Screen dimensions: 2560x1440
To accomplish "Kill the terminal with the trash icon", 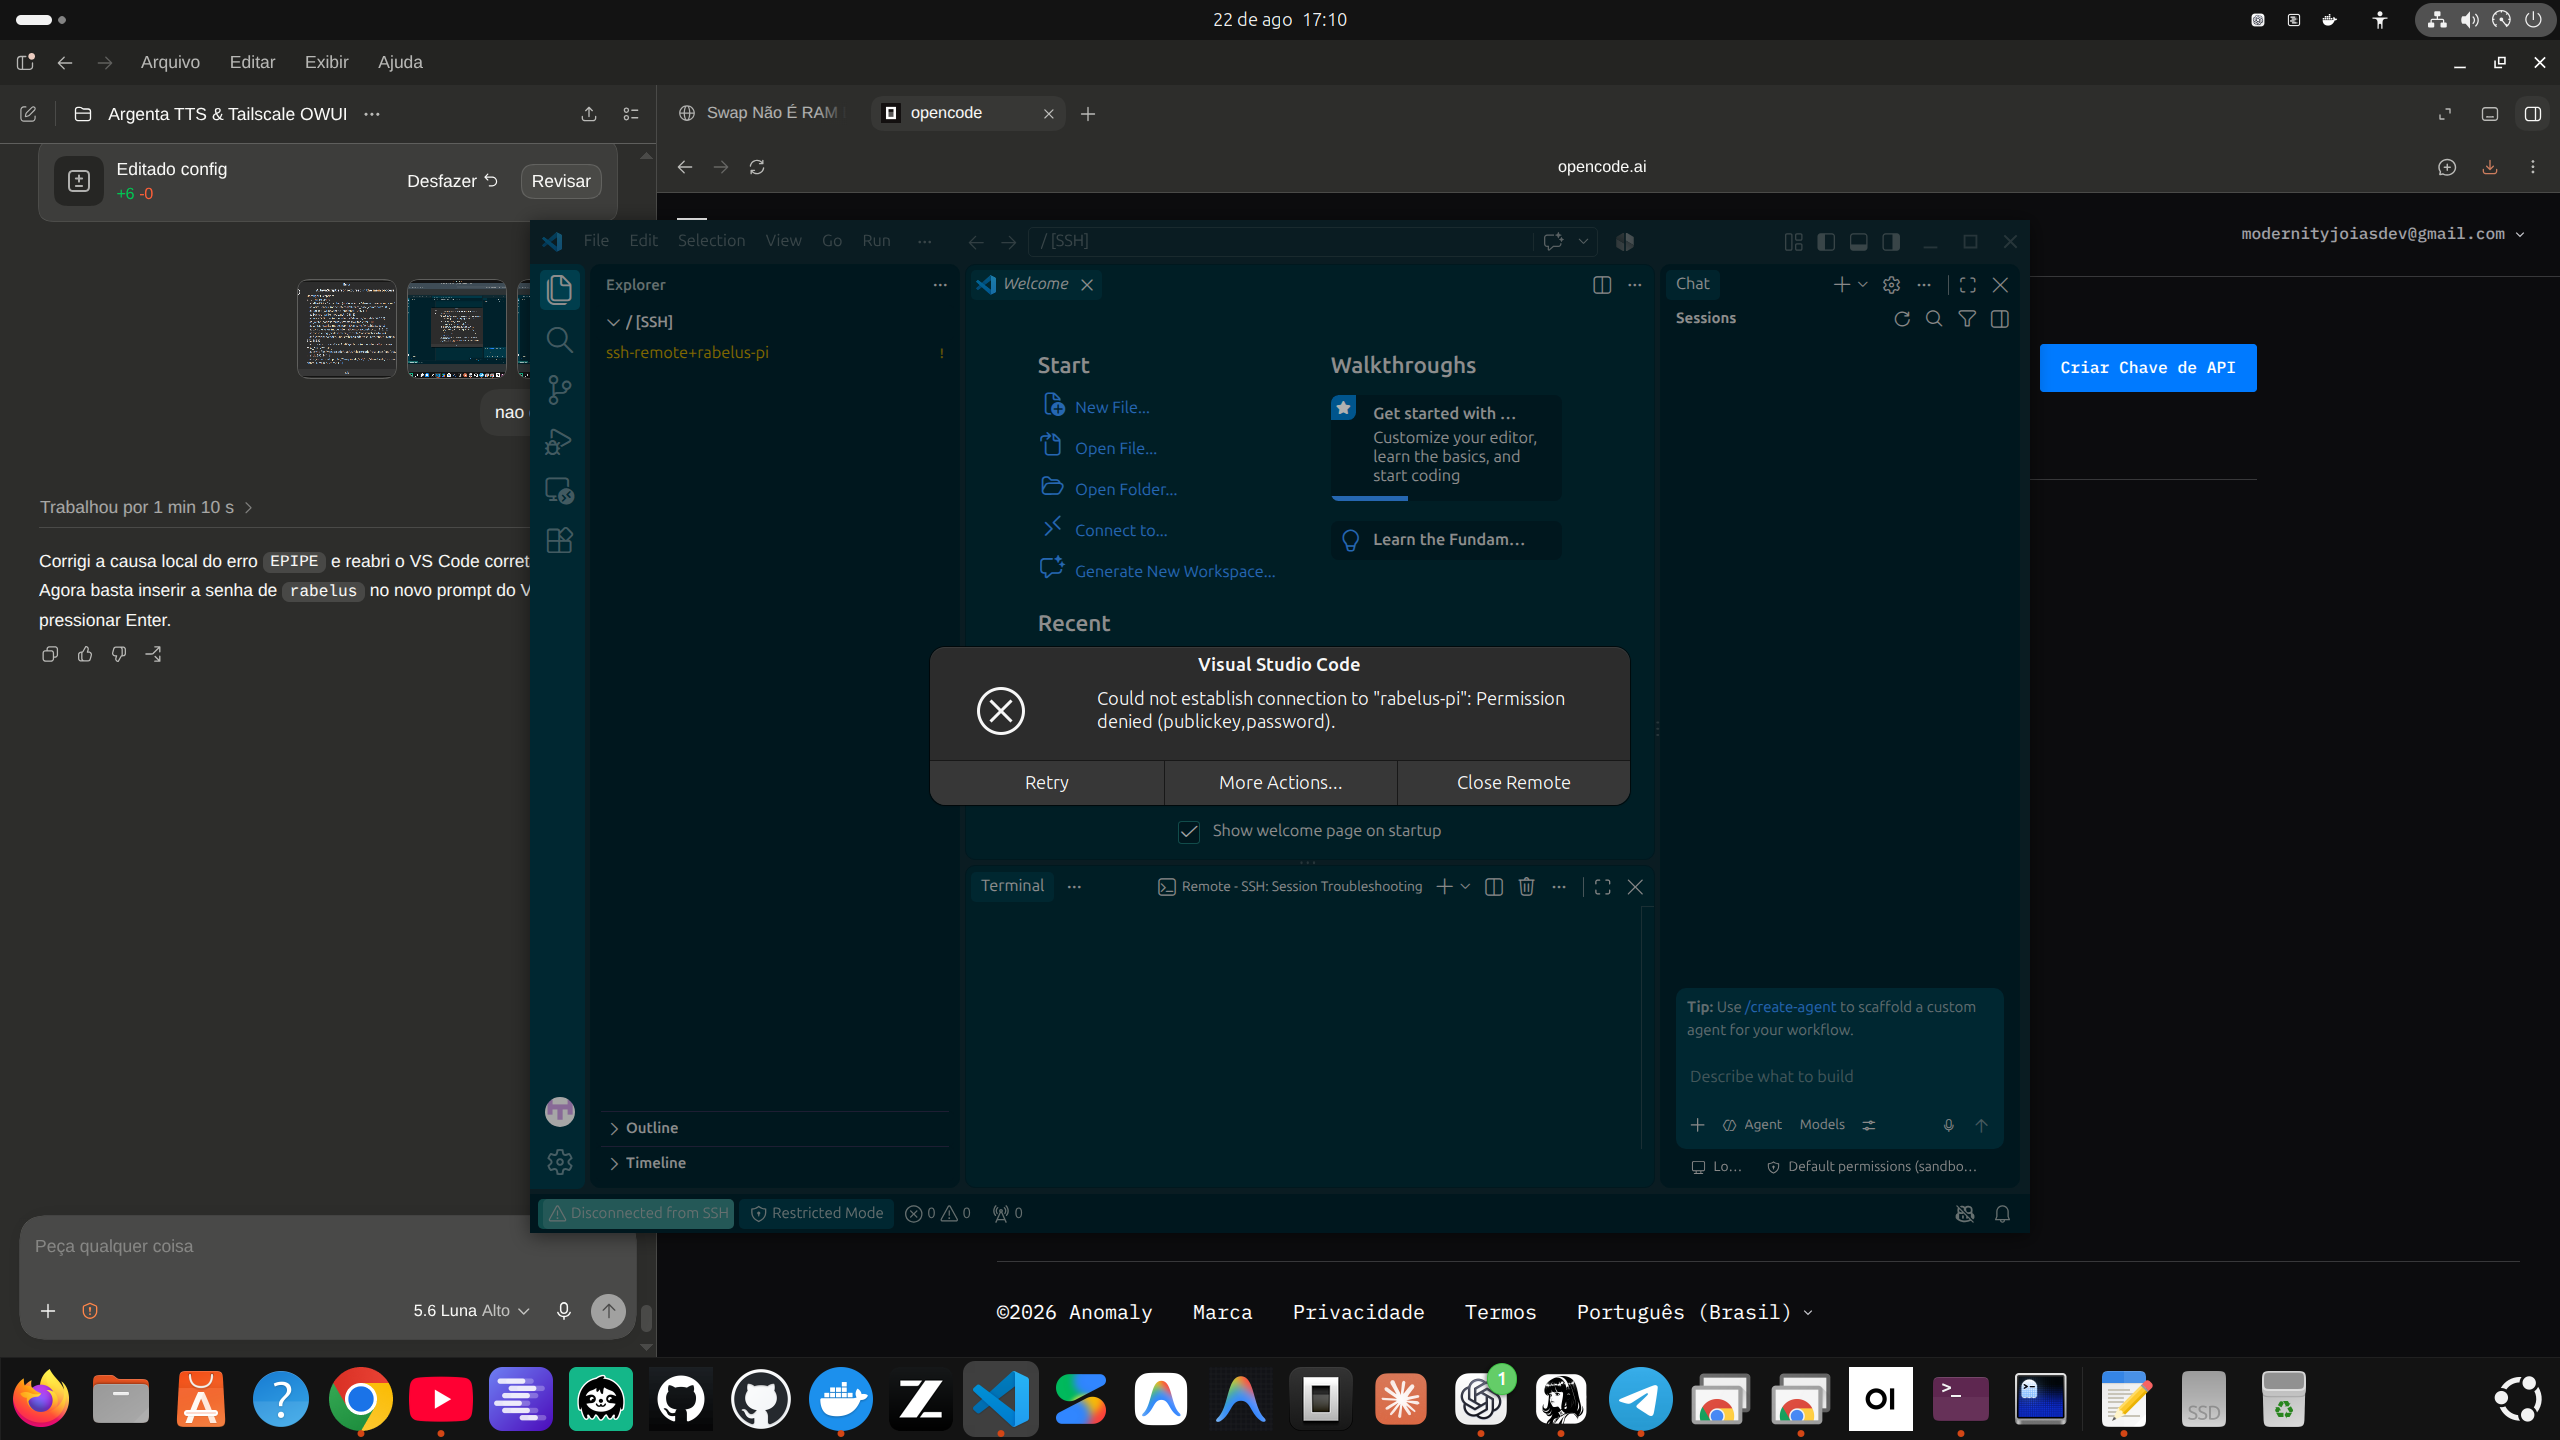I will [x=1526, y=887].
